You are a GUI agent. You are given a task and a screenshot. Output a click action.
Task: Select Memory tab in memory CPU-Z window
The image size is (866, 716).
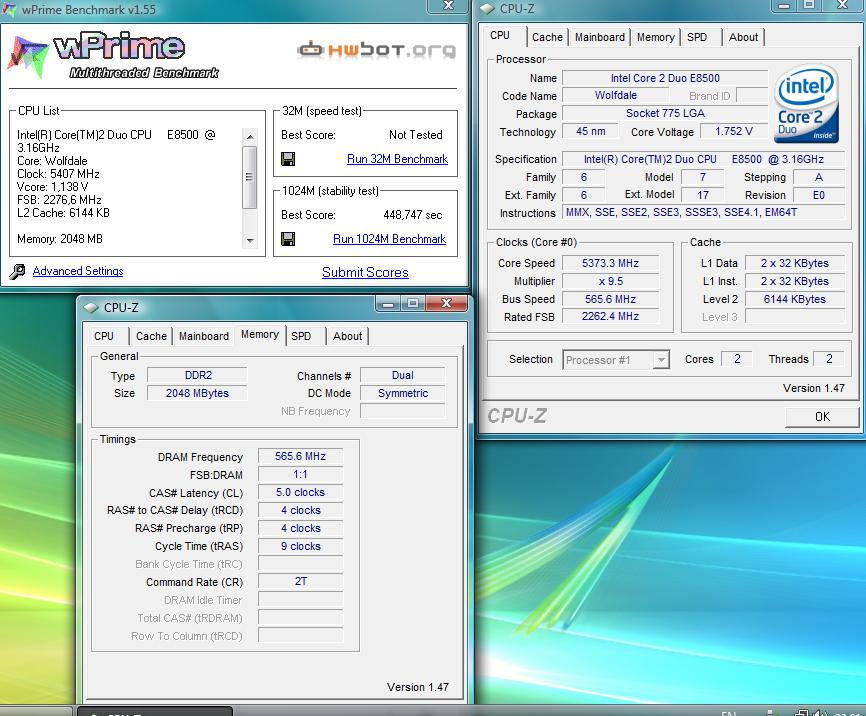pyautogui.click(x=260, y=334)
